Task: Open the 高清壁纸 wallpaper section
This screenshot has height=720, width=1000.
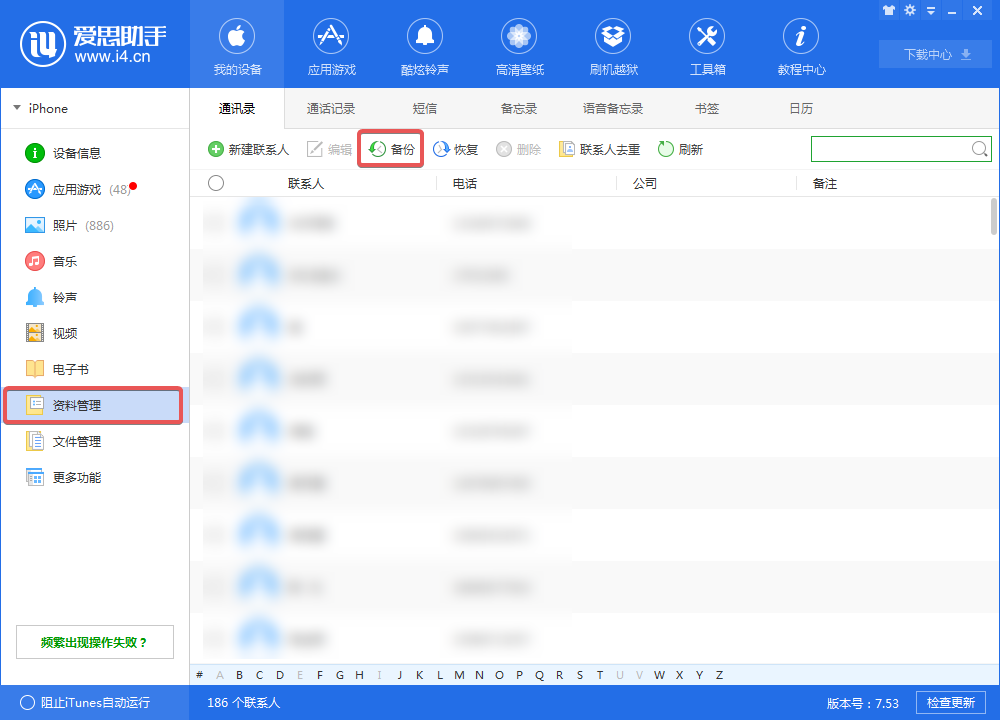Action: (x=519, y=45)
